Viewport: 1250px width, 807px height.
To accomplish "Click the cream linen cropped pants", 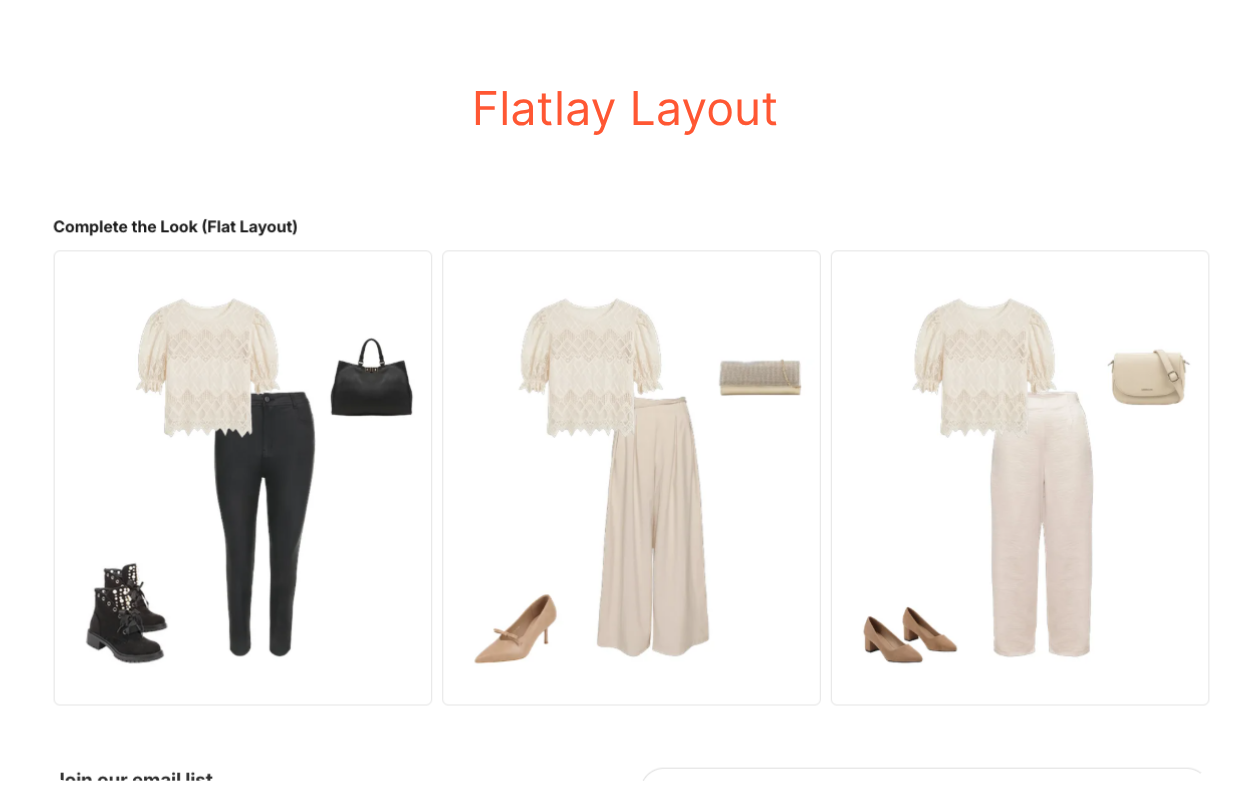I will pos(1041,524).
